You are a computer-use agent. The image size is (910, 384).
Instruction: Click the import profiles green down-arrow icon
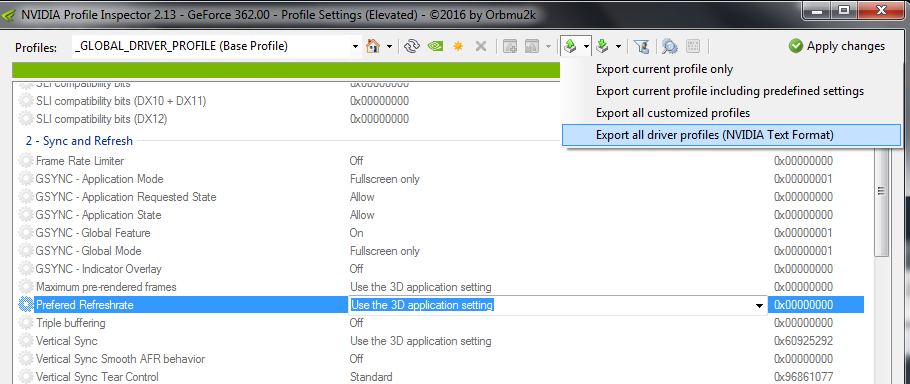(603, 46)
